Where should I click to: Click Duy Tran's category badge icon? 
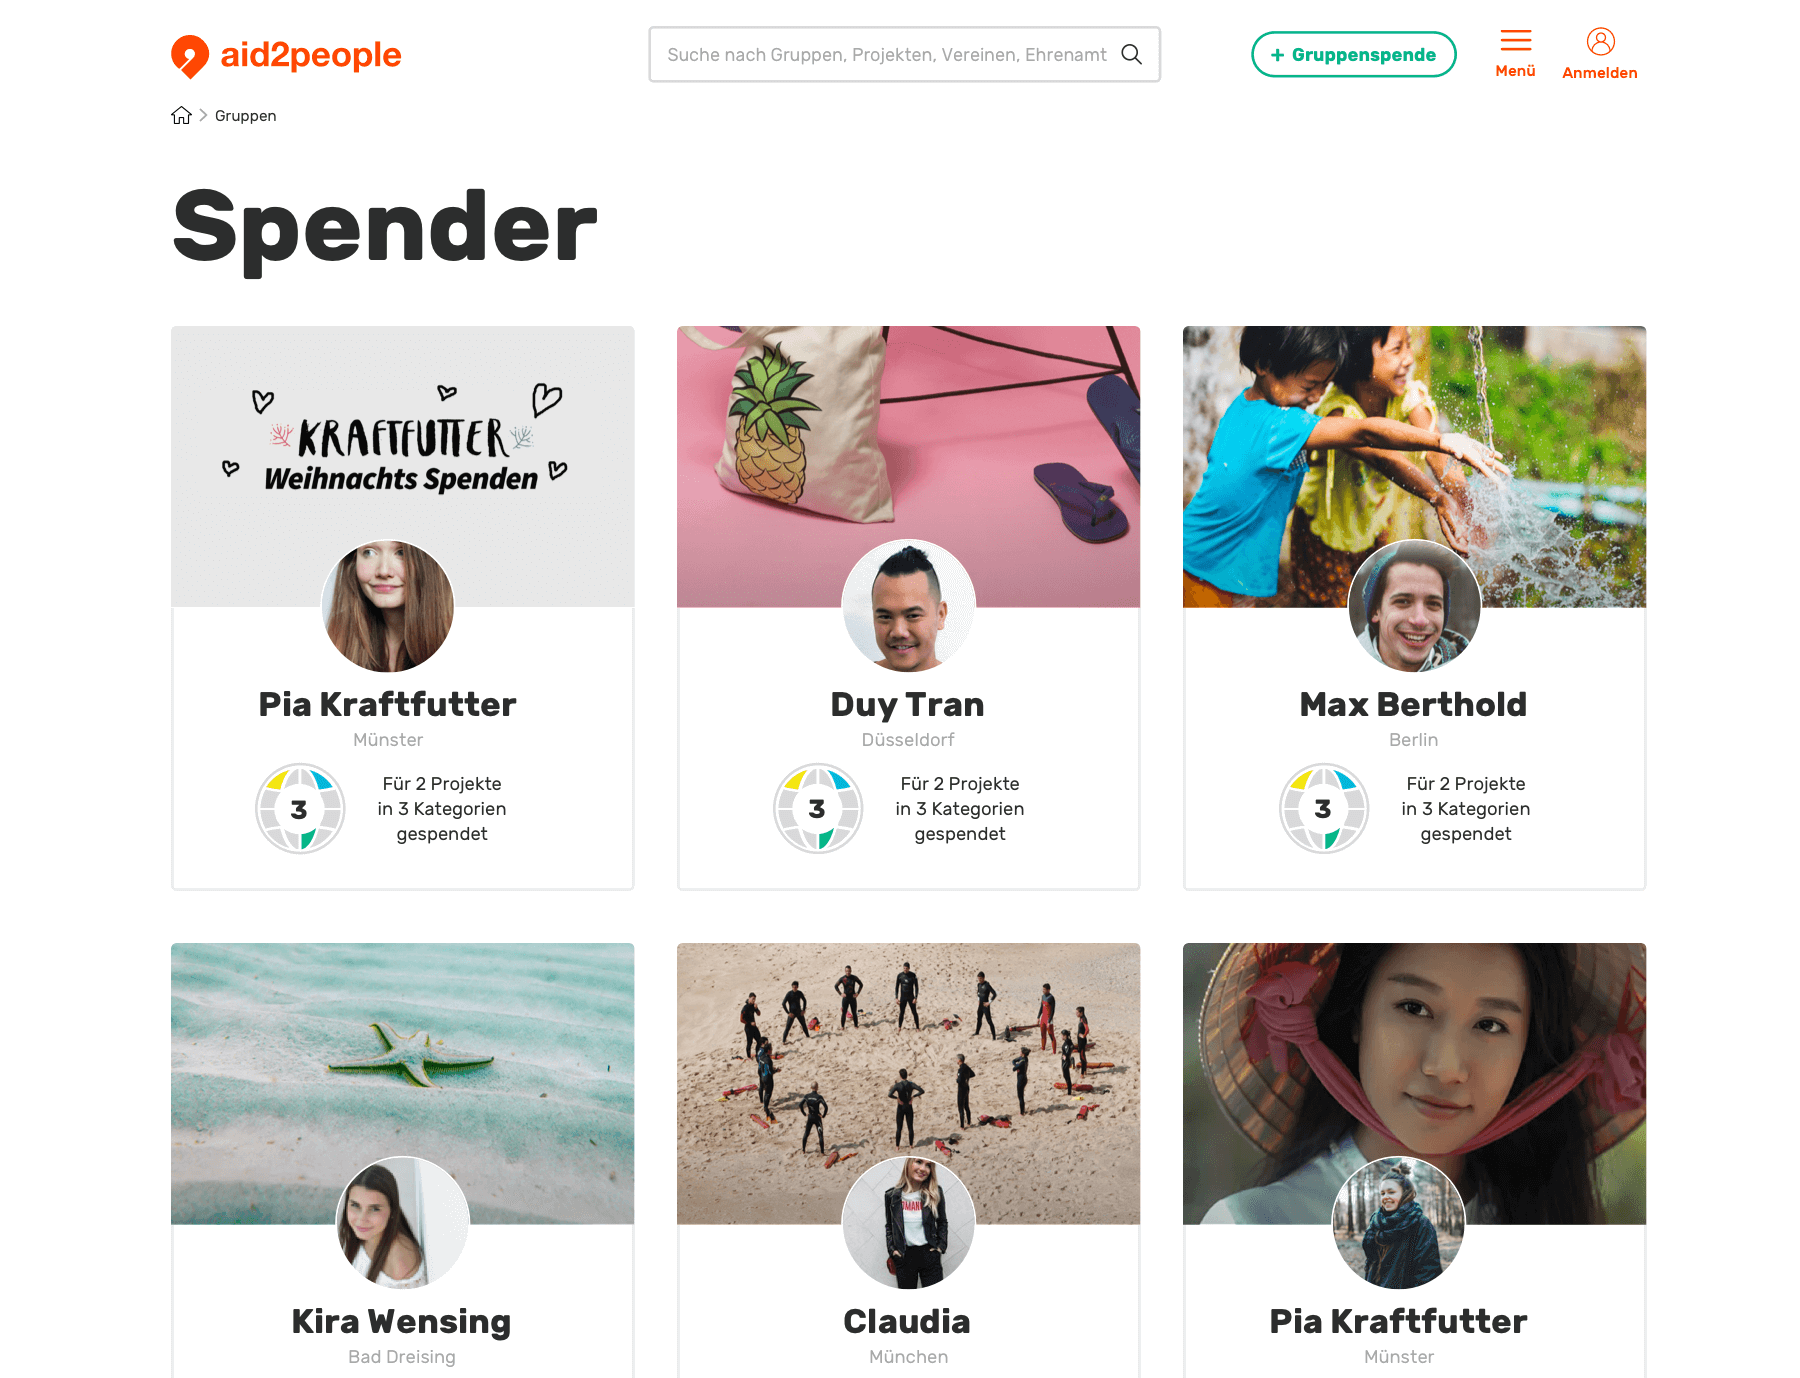[x=818, y=808]
